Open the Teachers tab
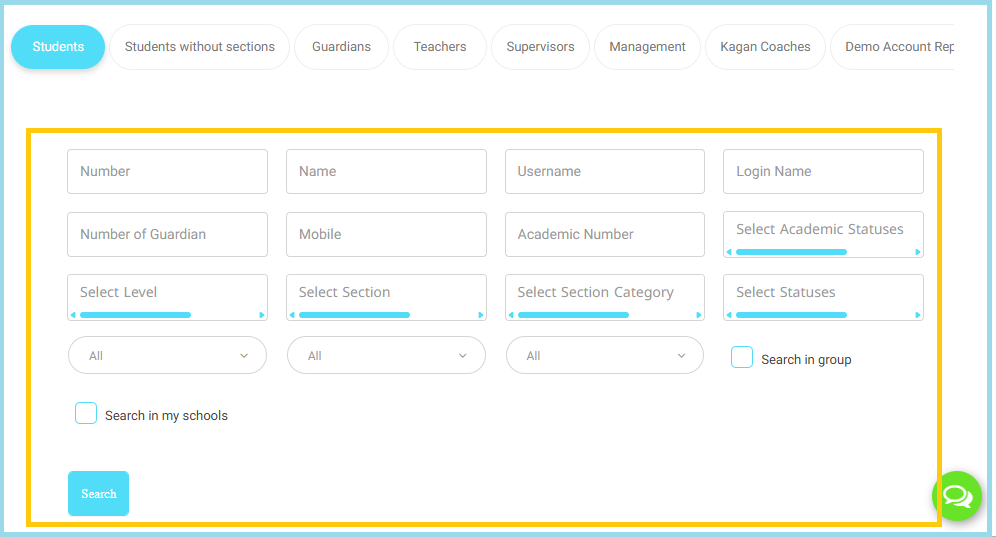The height and width of the screenshot is (537, 996). pos(440,47)
